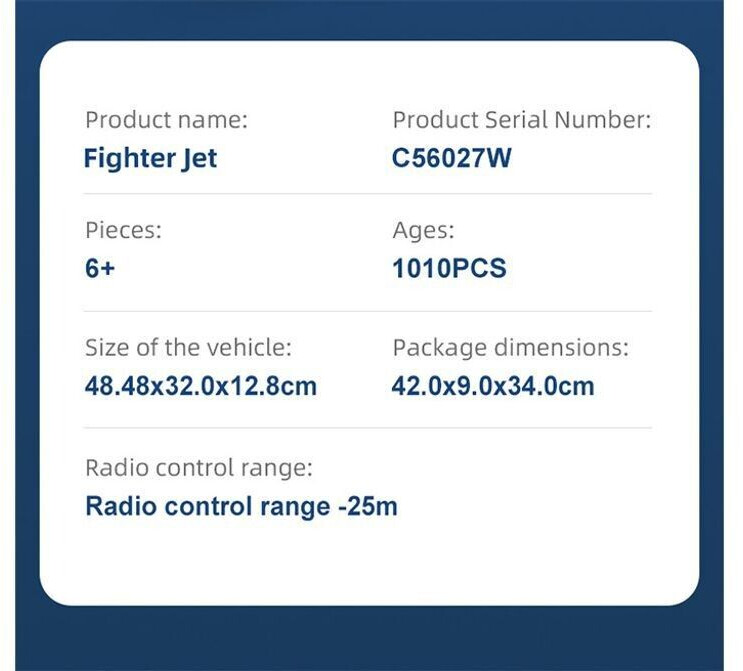This screenshot has height=671, width=743.
Task: Select the vehicle size 48.48x32.0x12.8cm
Action: click(x=200, y=386)
